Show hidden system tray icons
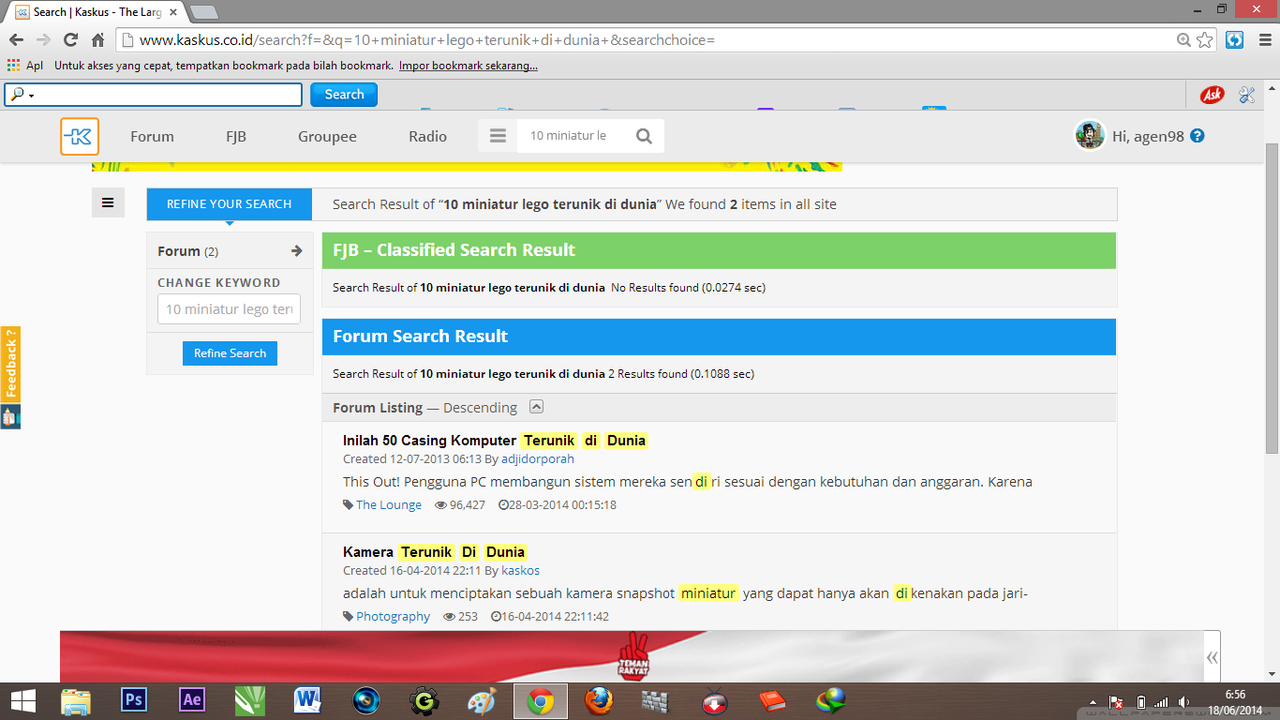This screenshot has width=1280, height=720. [x=1092, y=702]
